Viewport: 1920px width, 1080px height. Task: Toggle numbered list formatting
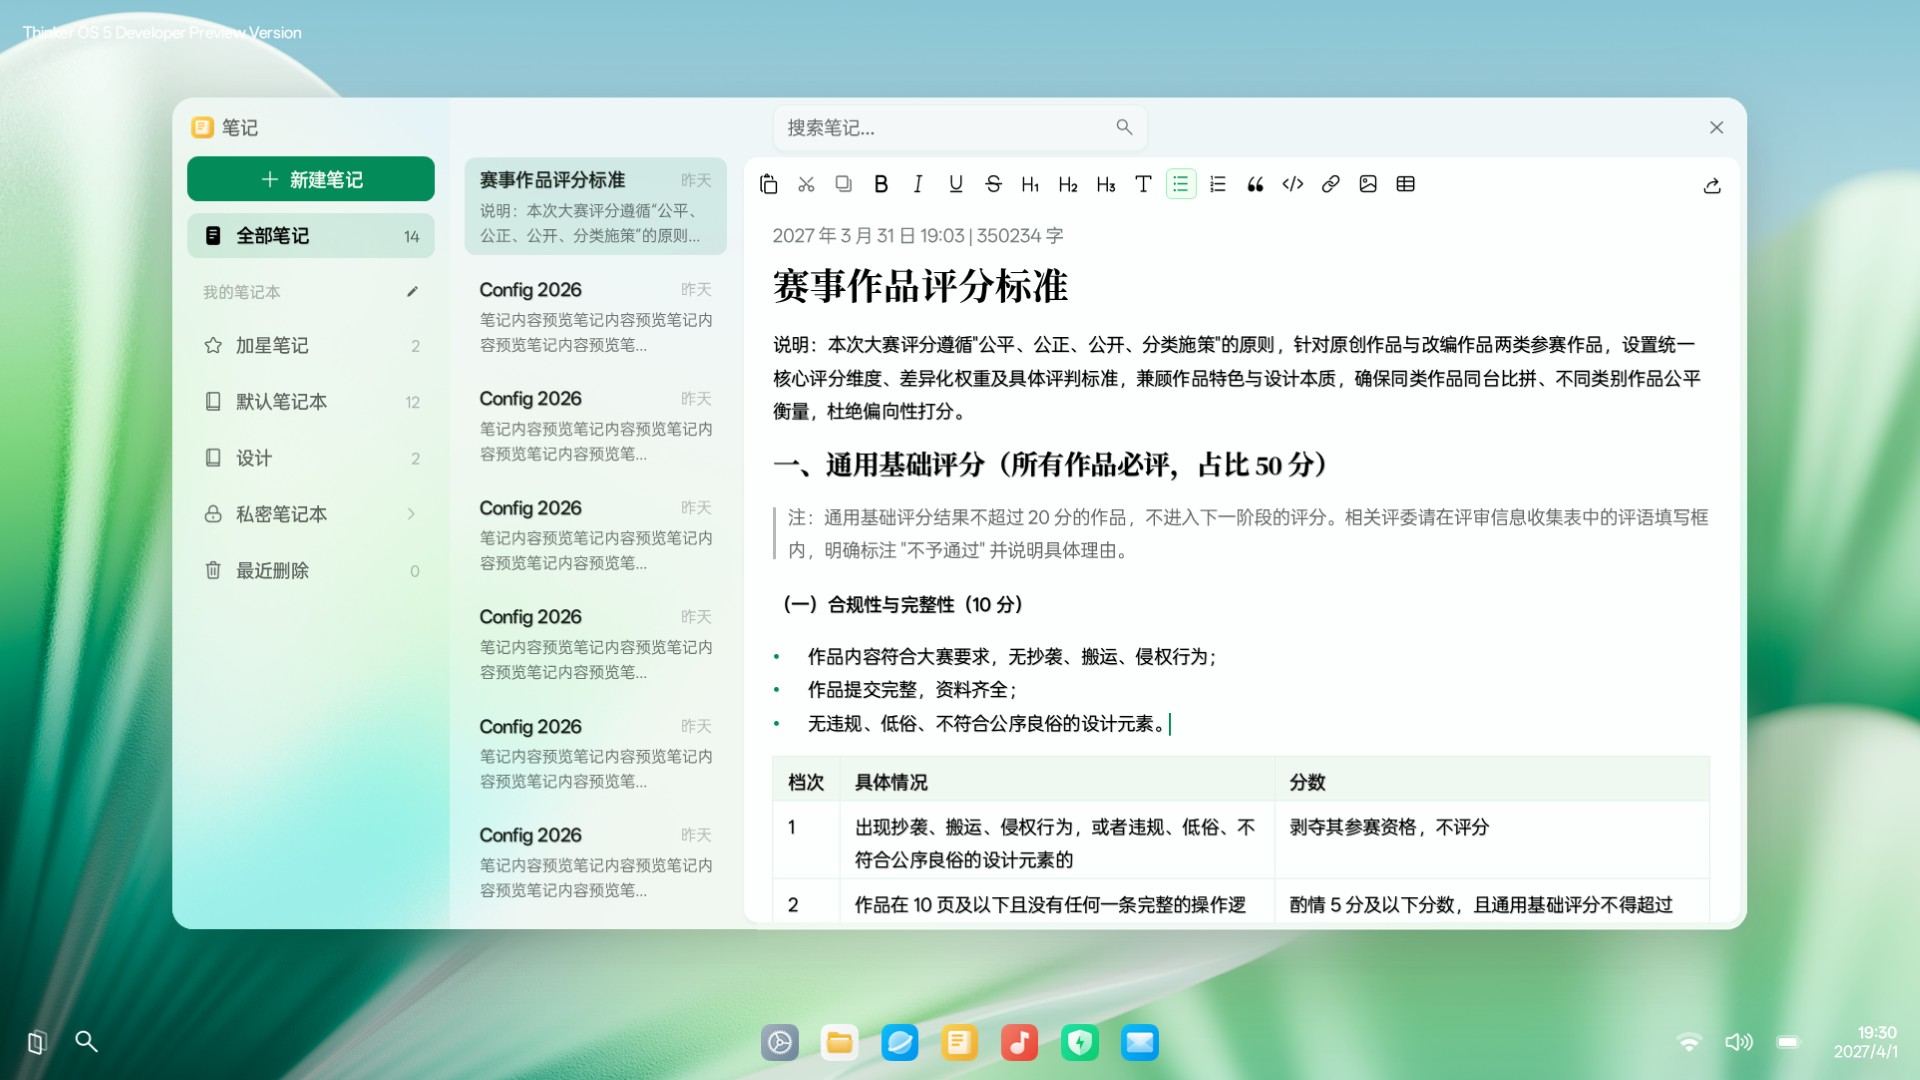click(x=1218, y=184)
